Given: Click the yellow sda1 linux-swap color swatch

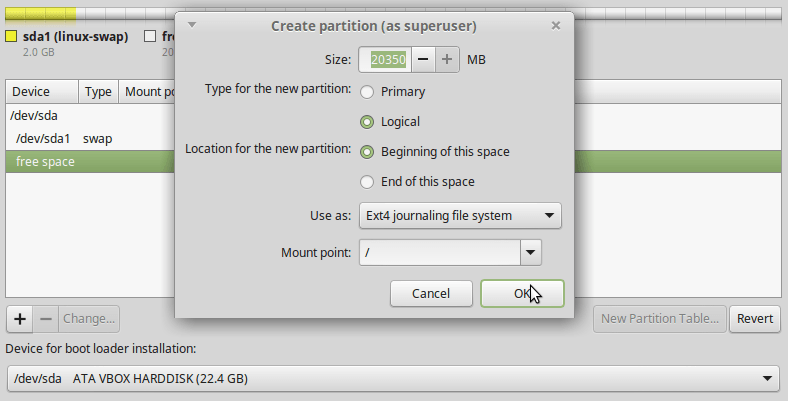Looking at the screenshot, I should pyautogui.click(x=11, y=36).
